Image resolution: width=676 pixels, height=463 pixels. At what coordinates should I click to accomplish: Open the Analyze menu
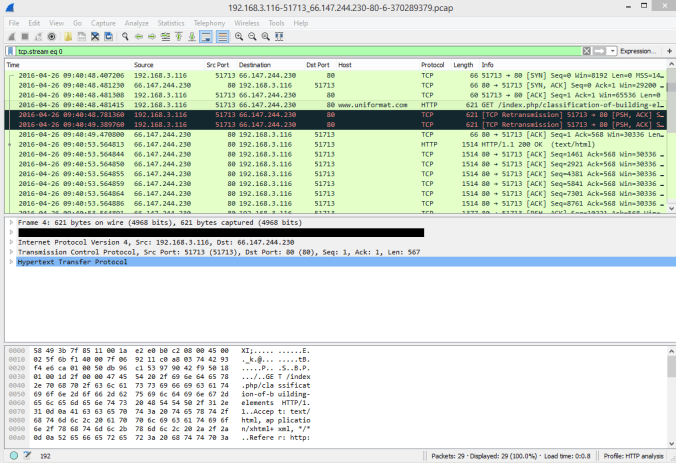(x=137, y=23)
